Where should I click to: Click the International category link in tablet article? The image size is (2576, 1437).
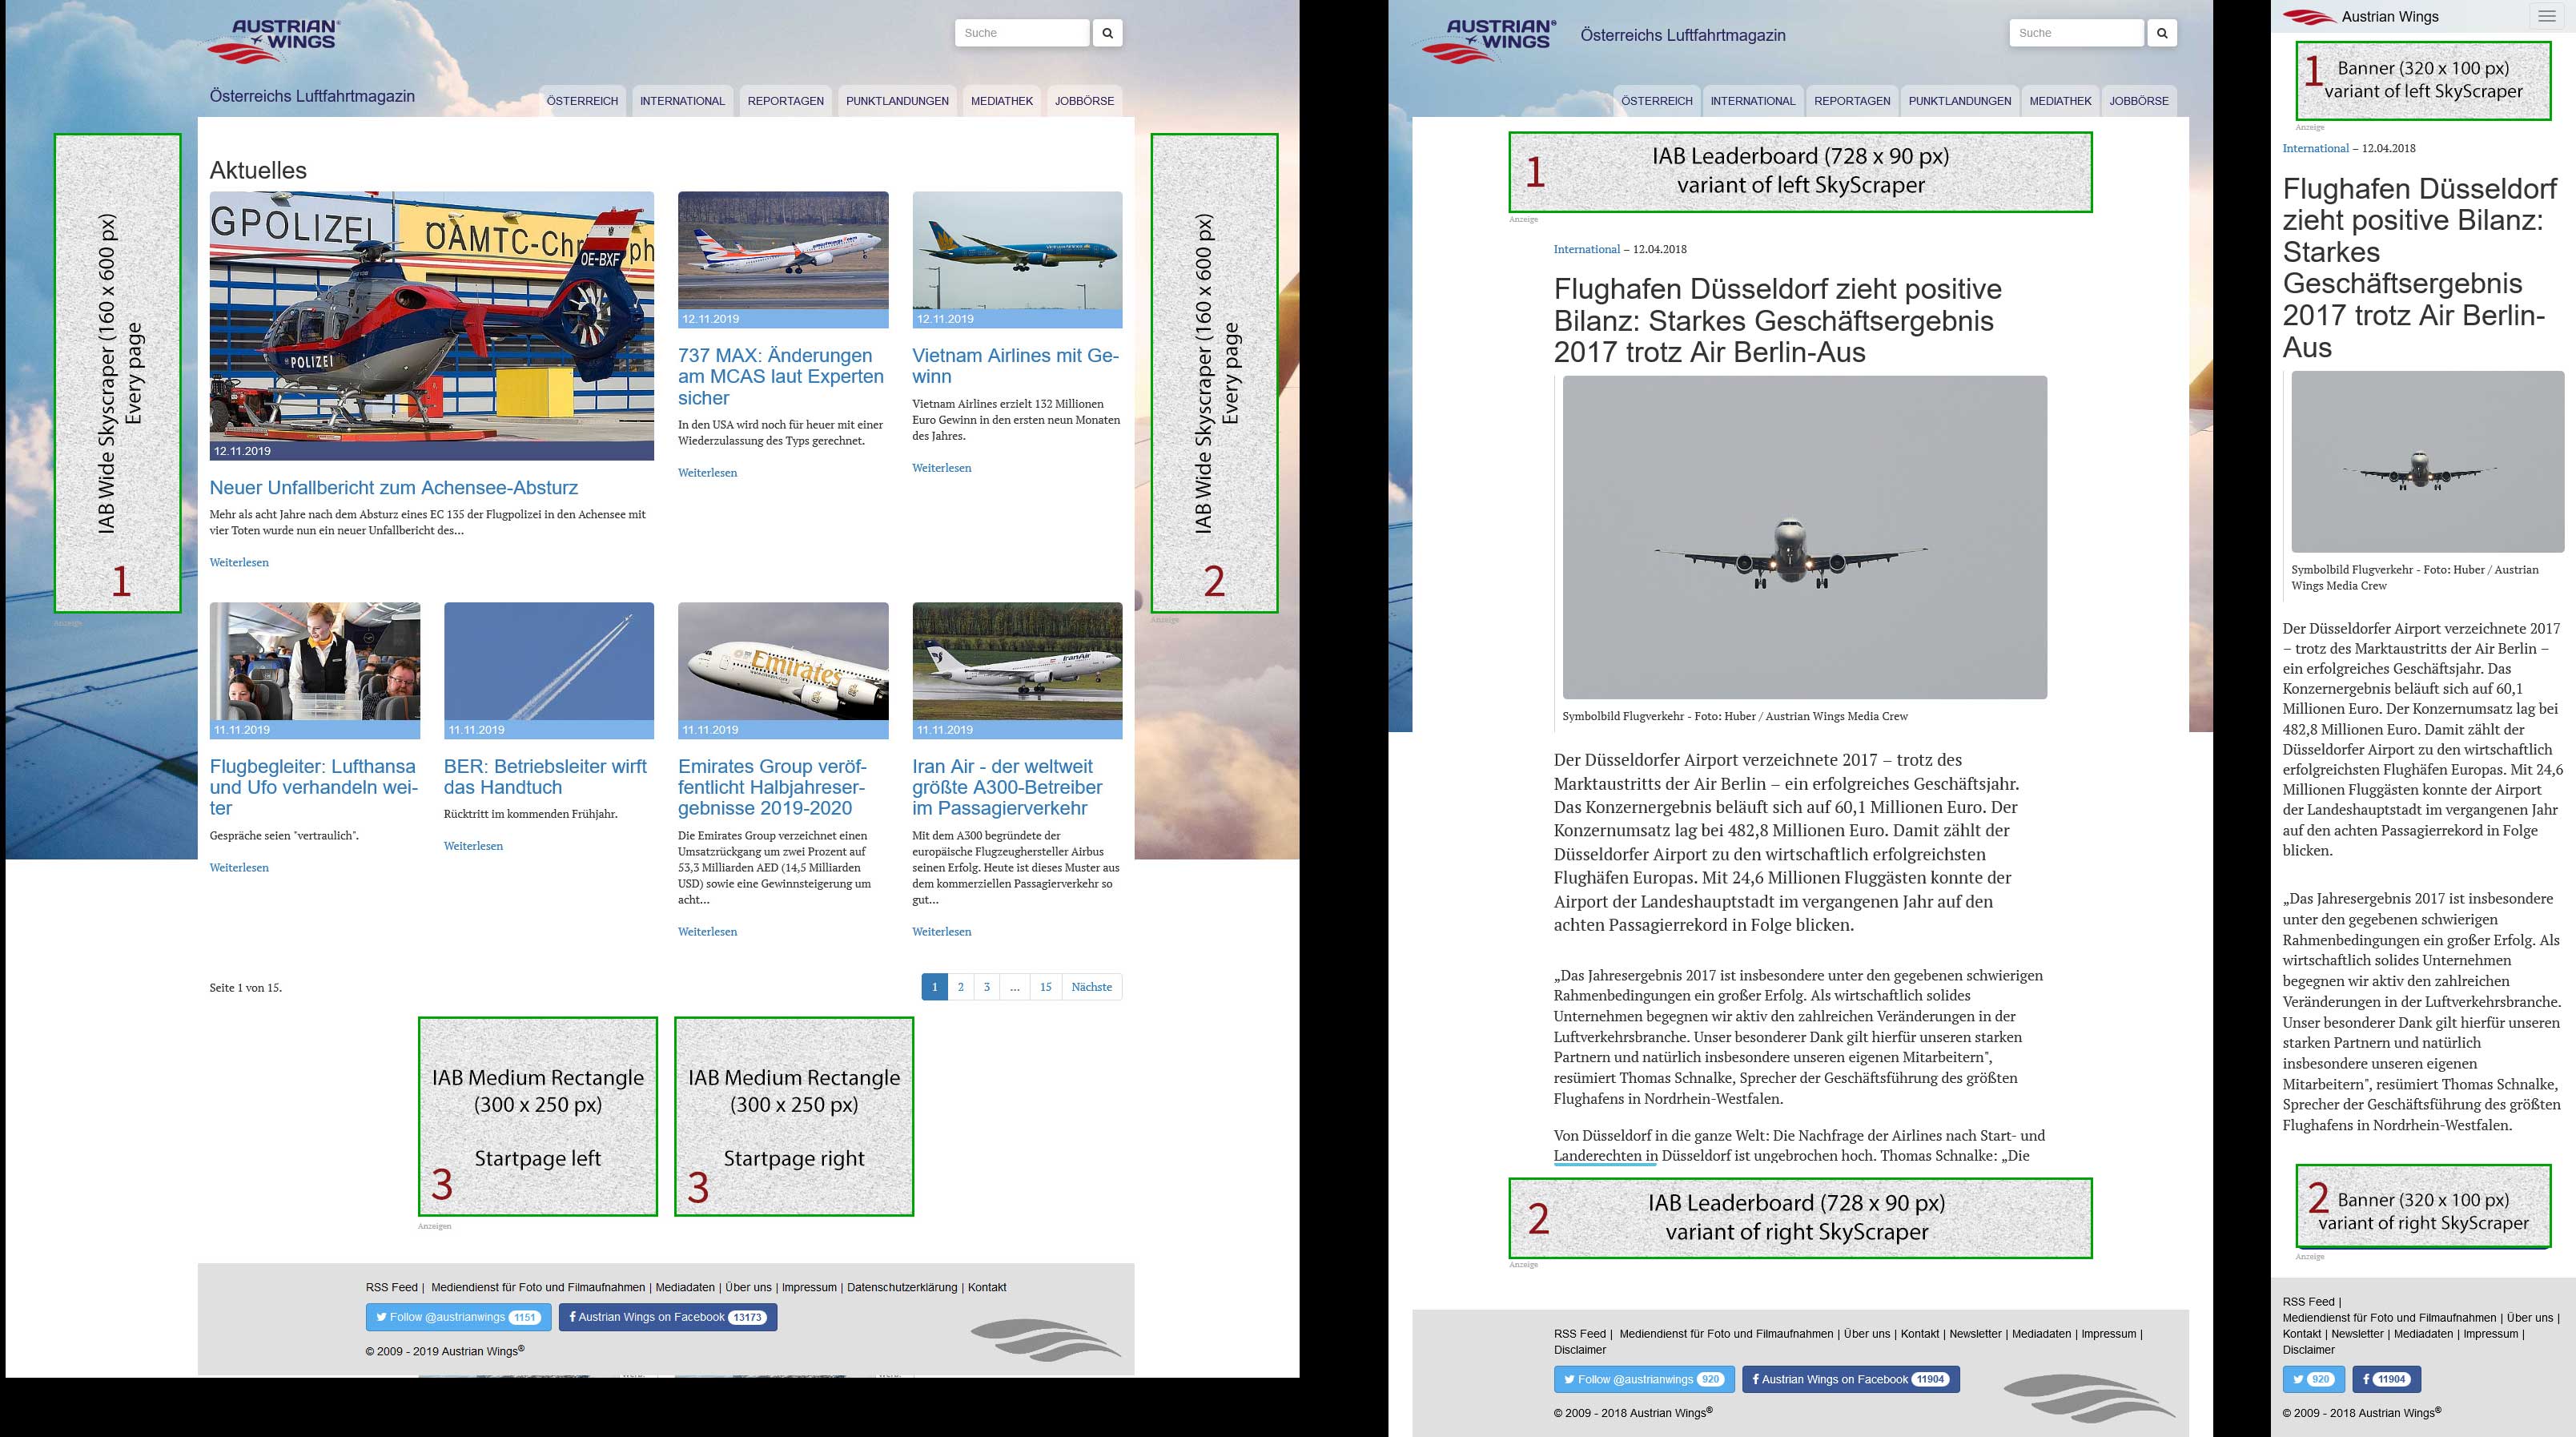1586,249
